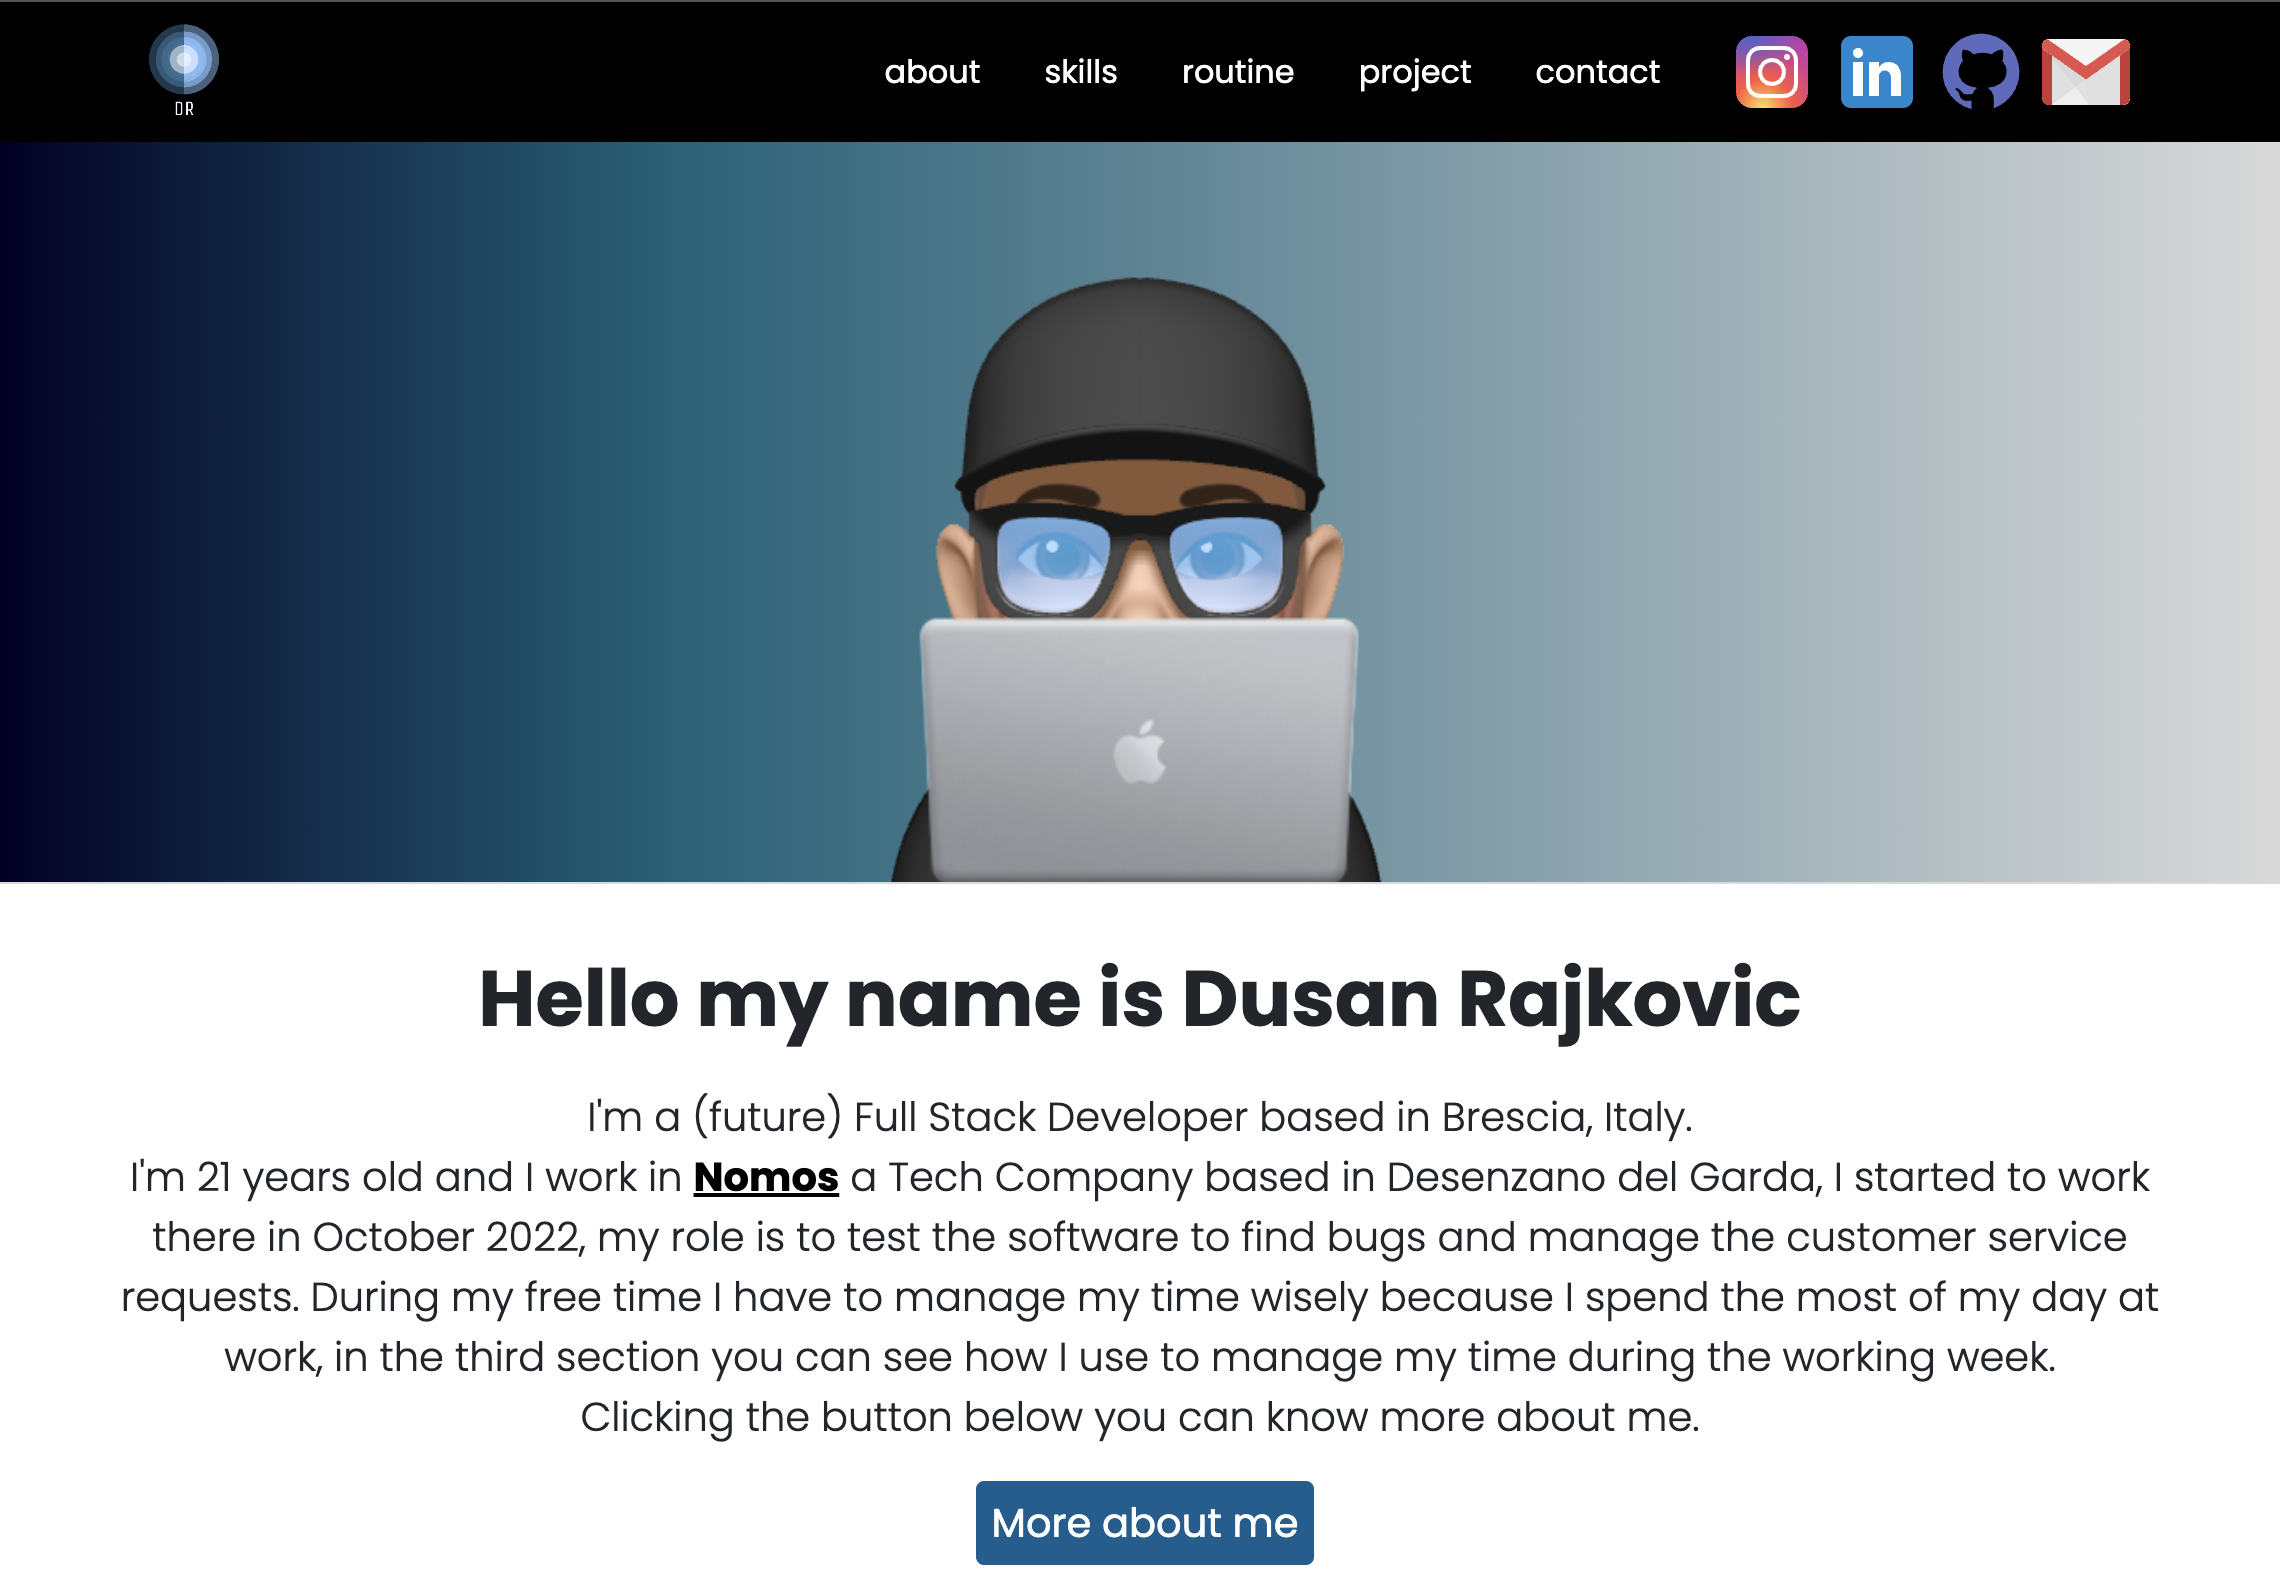The image size is (2280, 1580).
Task: Click the contact navigation link
Action: 1596,71
